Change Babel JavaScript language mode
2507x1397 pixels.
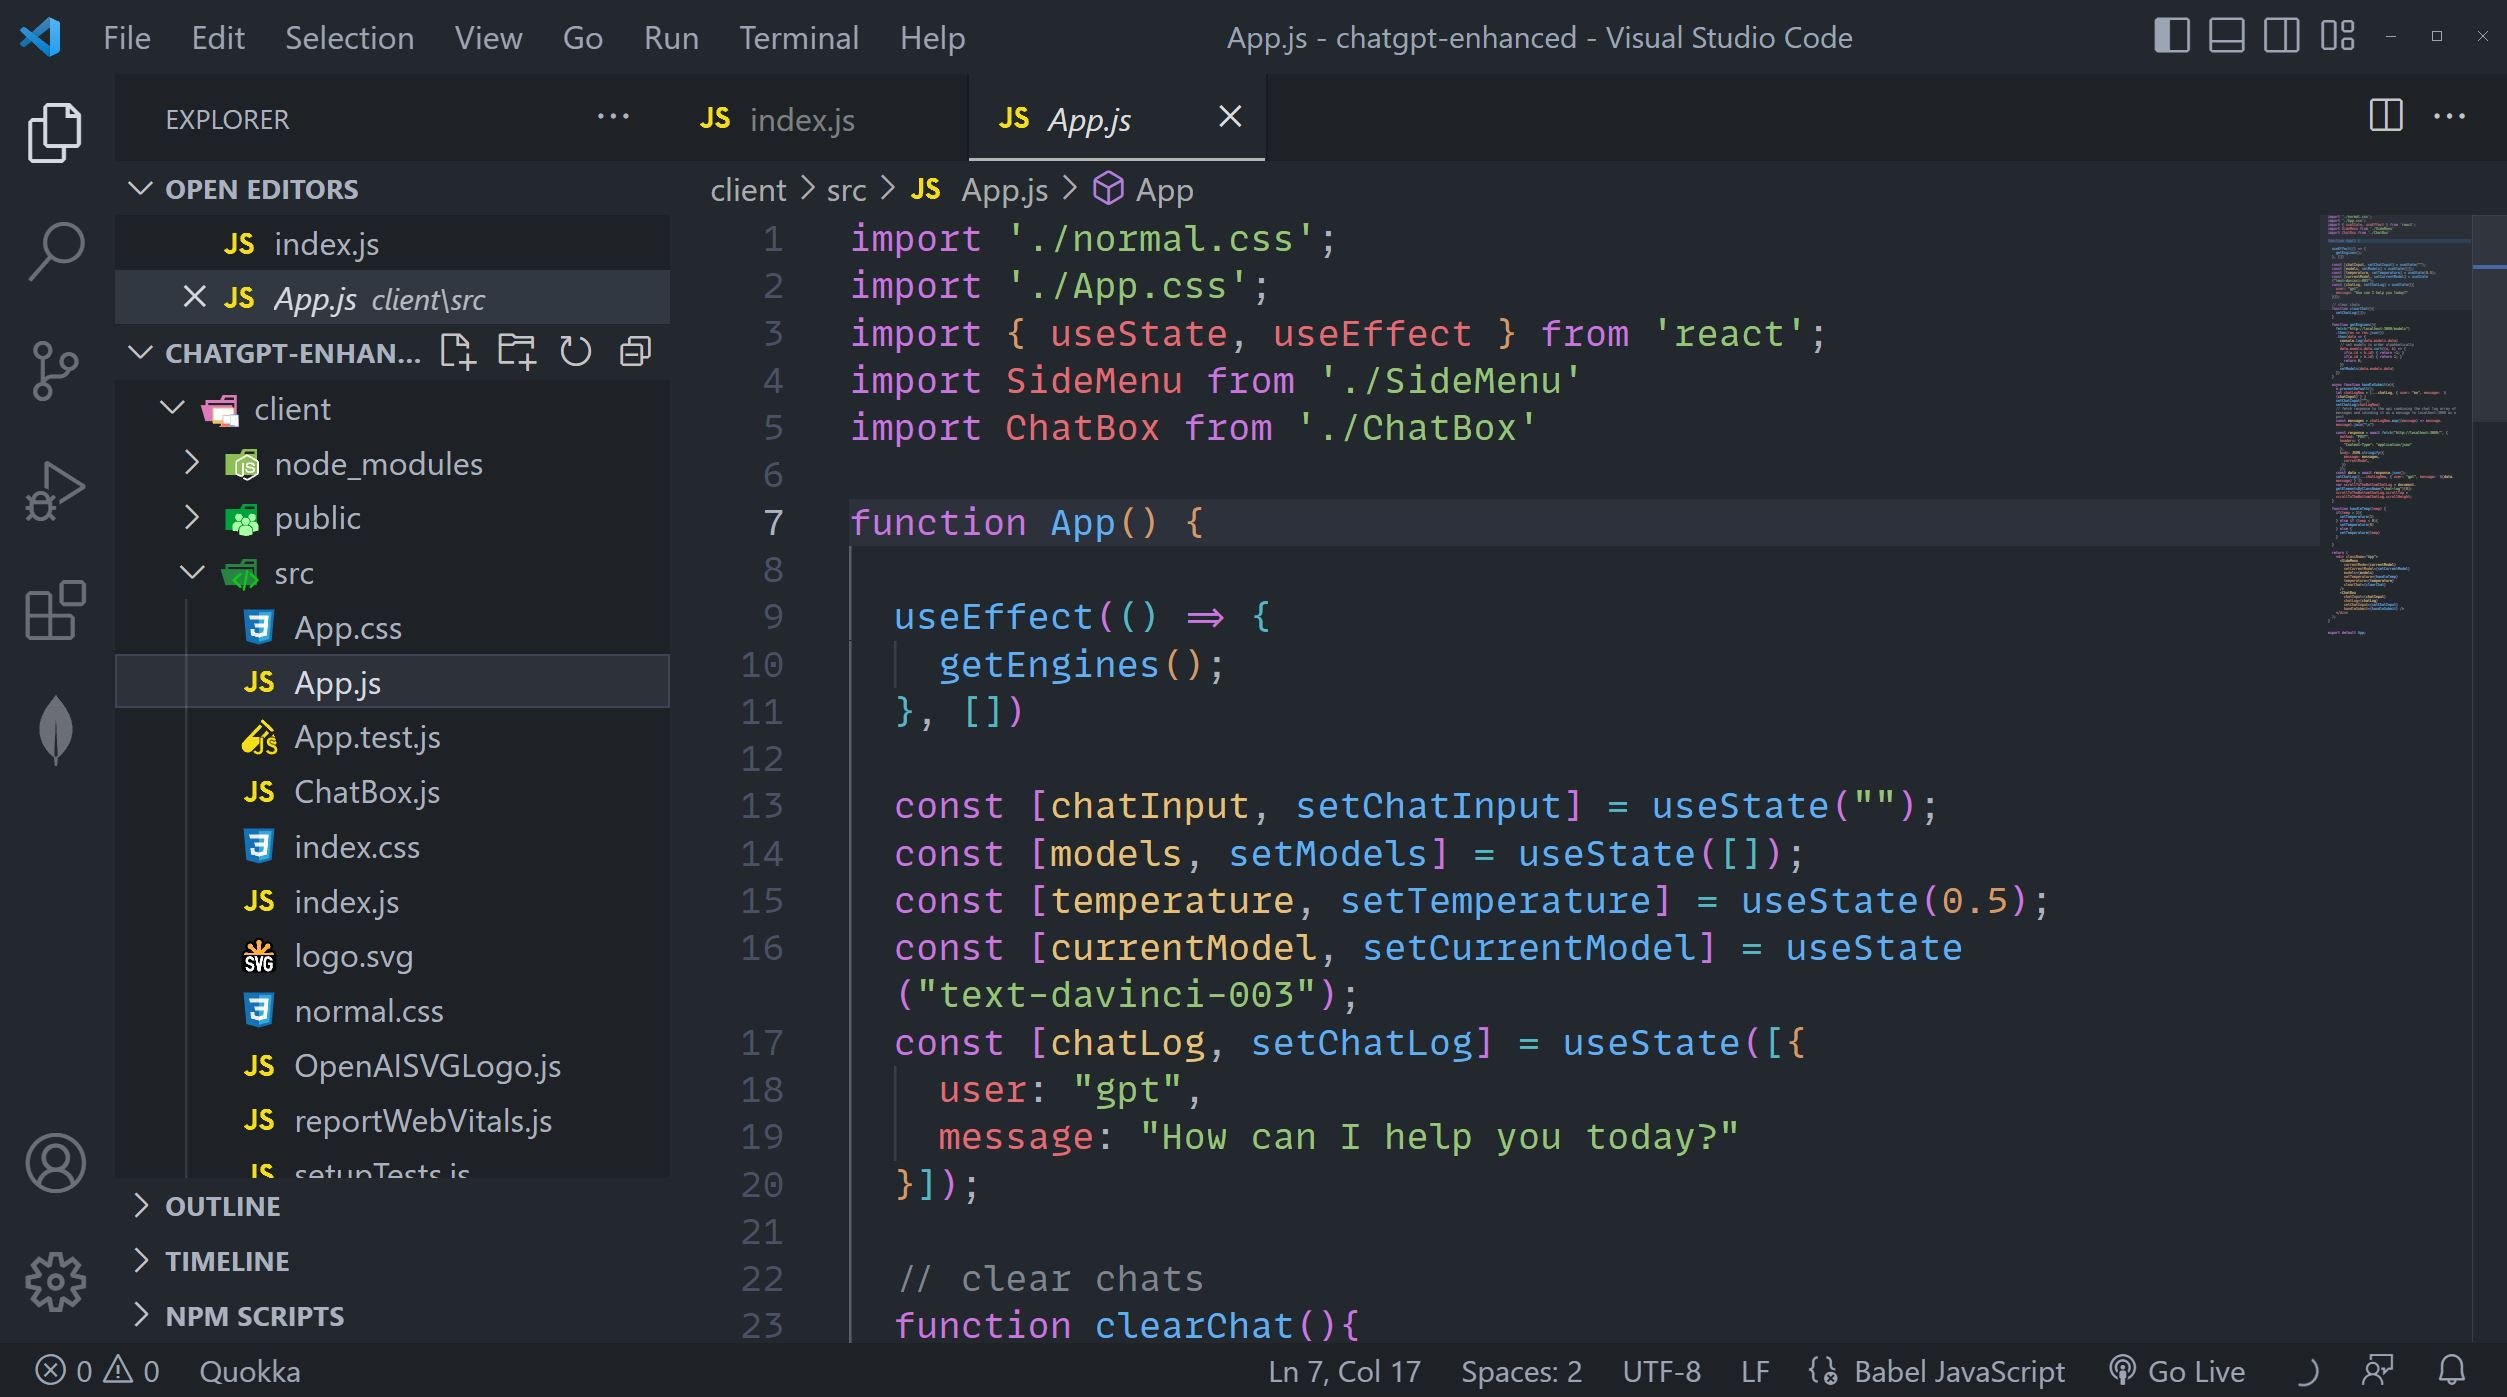tap(1958, 1371)
